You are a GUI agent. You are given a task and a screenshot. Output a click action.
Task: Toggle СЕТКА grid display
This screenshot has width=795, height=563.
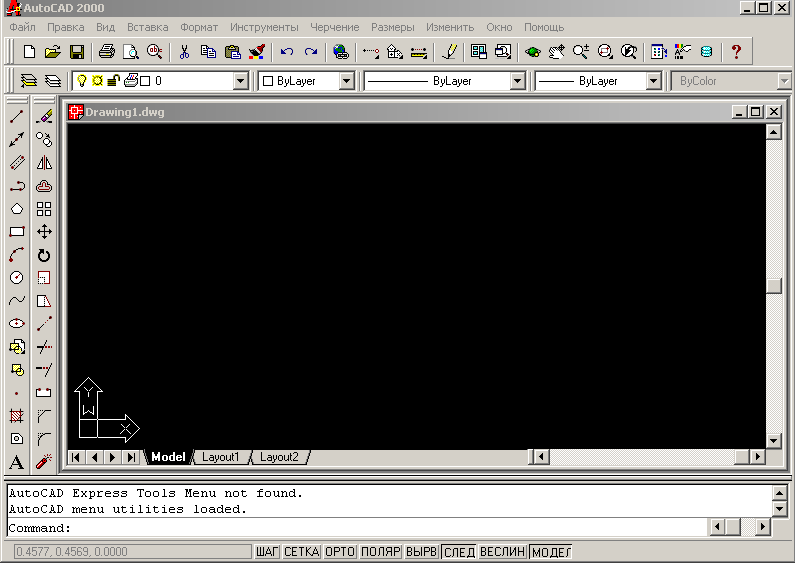click(302, 552)
